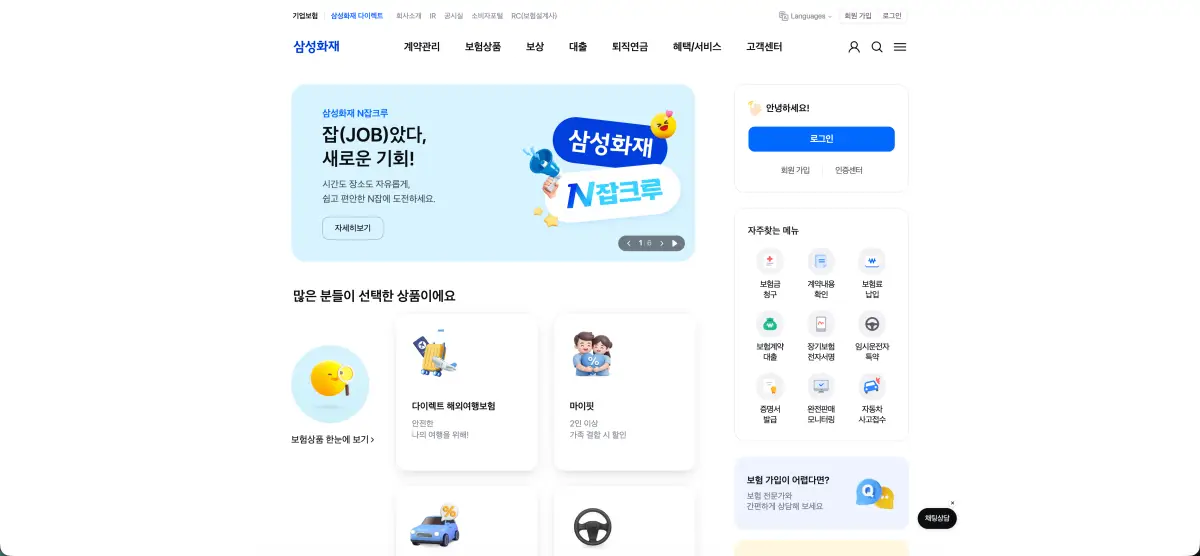This screenshot has width=1200, height=556.
Task: Open the hamburger full menu icon
Action: (x=900, y=47)
